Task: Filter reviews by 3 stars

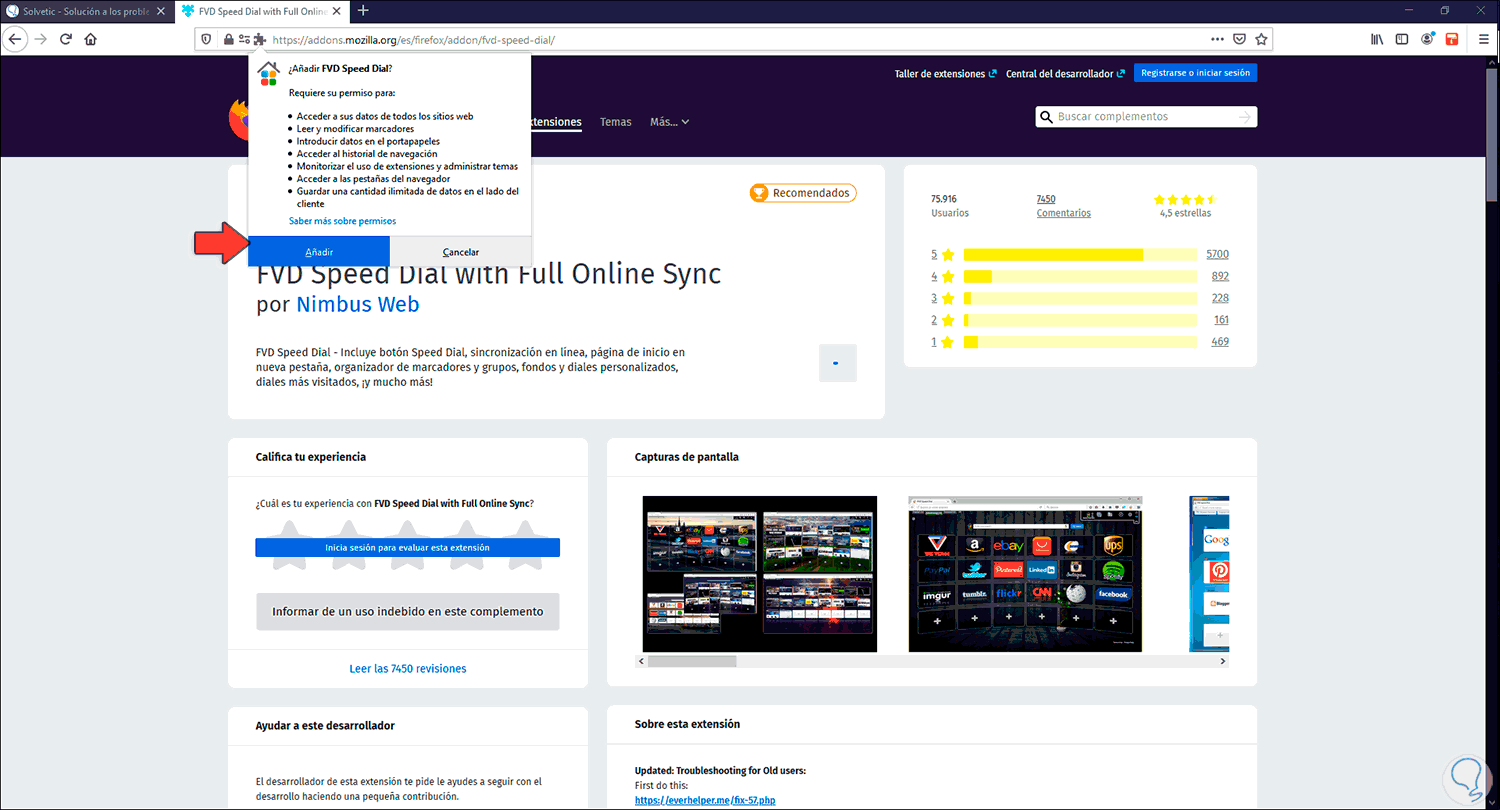Action: [943, 298]
